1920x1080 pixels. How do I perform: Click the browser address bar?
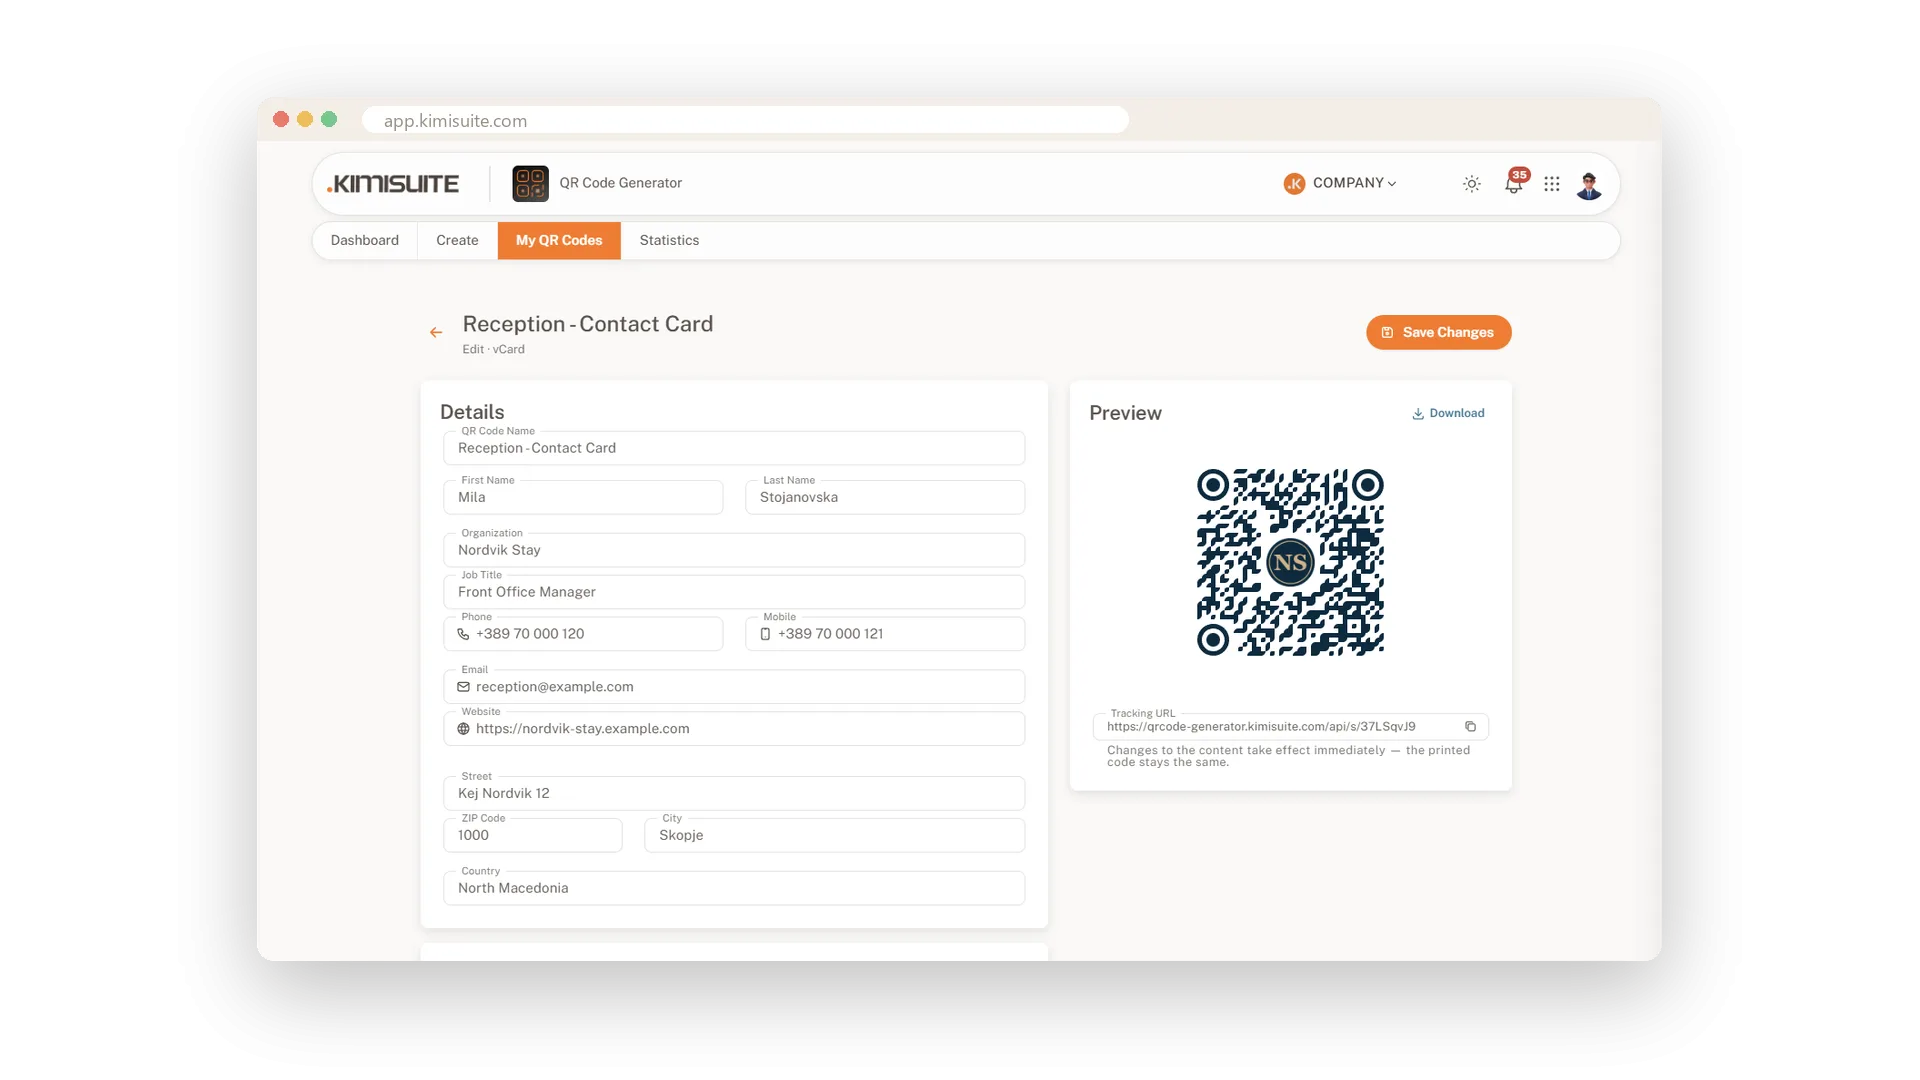click(x=745, y=120)
